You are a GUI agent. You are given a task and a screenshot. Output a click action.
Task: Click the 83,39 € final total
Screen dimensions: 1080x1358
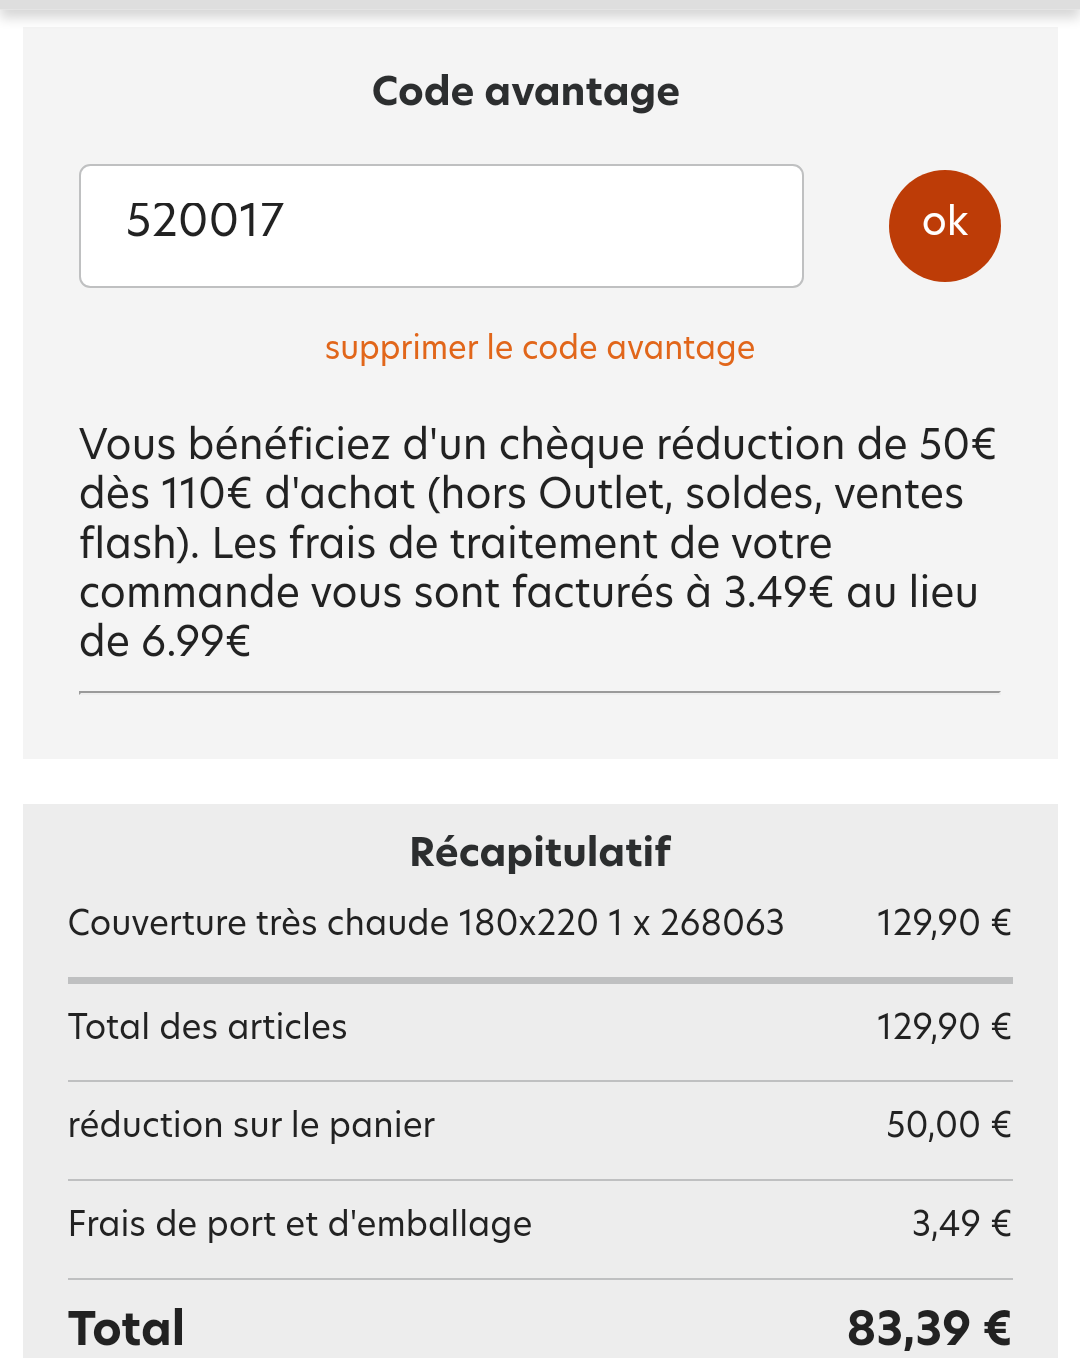pos(929,1329)
